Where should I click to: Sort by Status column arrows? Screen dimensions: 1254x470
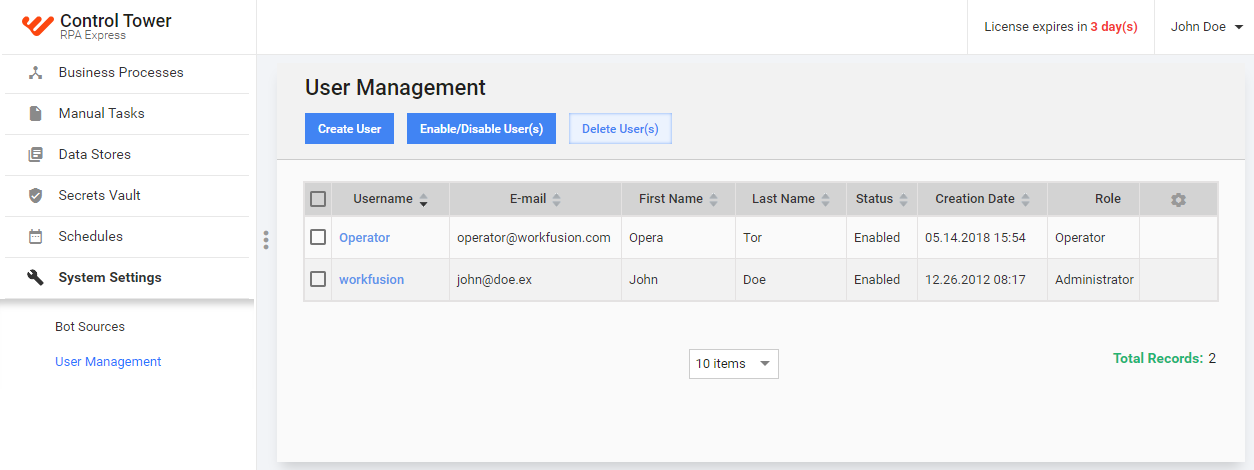(903, 200)
